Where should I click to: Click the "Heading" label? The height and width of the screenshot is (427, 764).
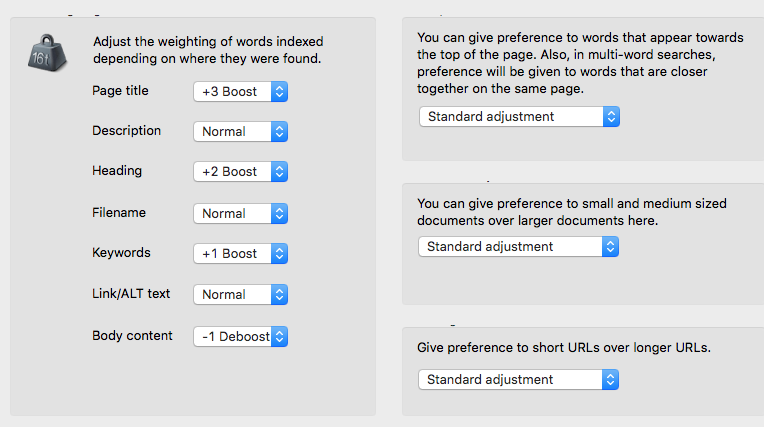pyautogui.click(x=117, y=171)
